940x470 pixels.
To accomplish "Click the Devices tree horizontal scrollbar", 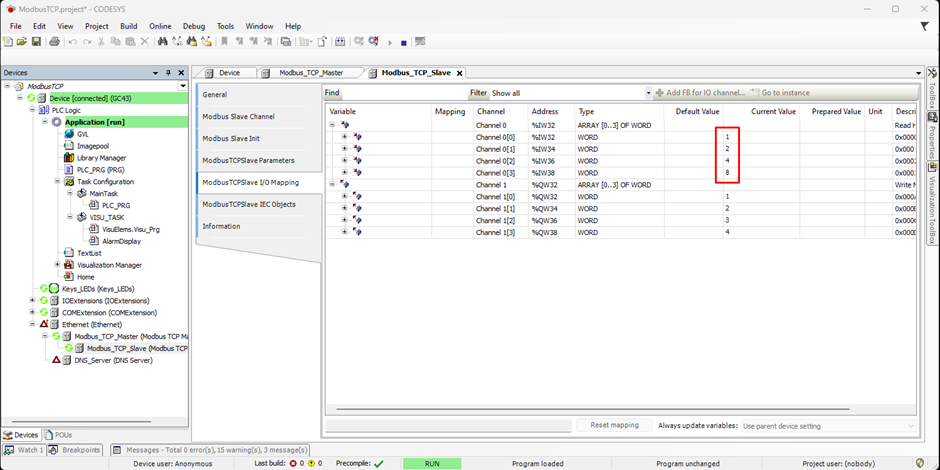I will pyautogui.click(x=83, y=421).
